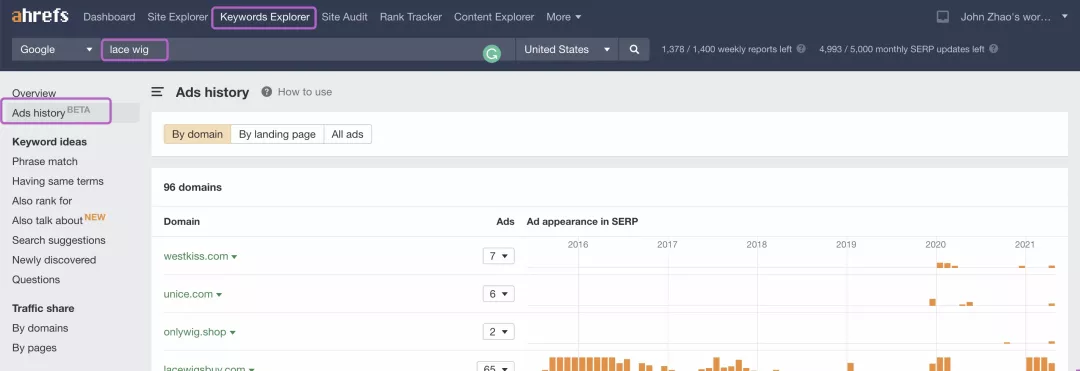The image size is (1080, 371).
Task: Click the help icon next to monthly SERP updates
Action: point(993,50)
